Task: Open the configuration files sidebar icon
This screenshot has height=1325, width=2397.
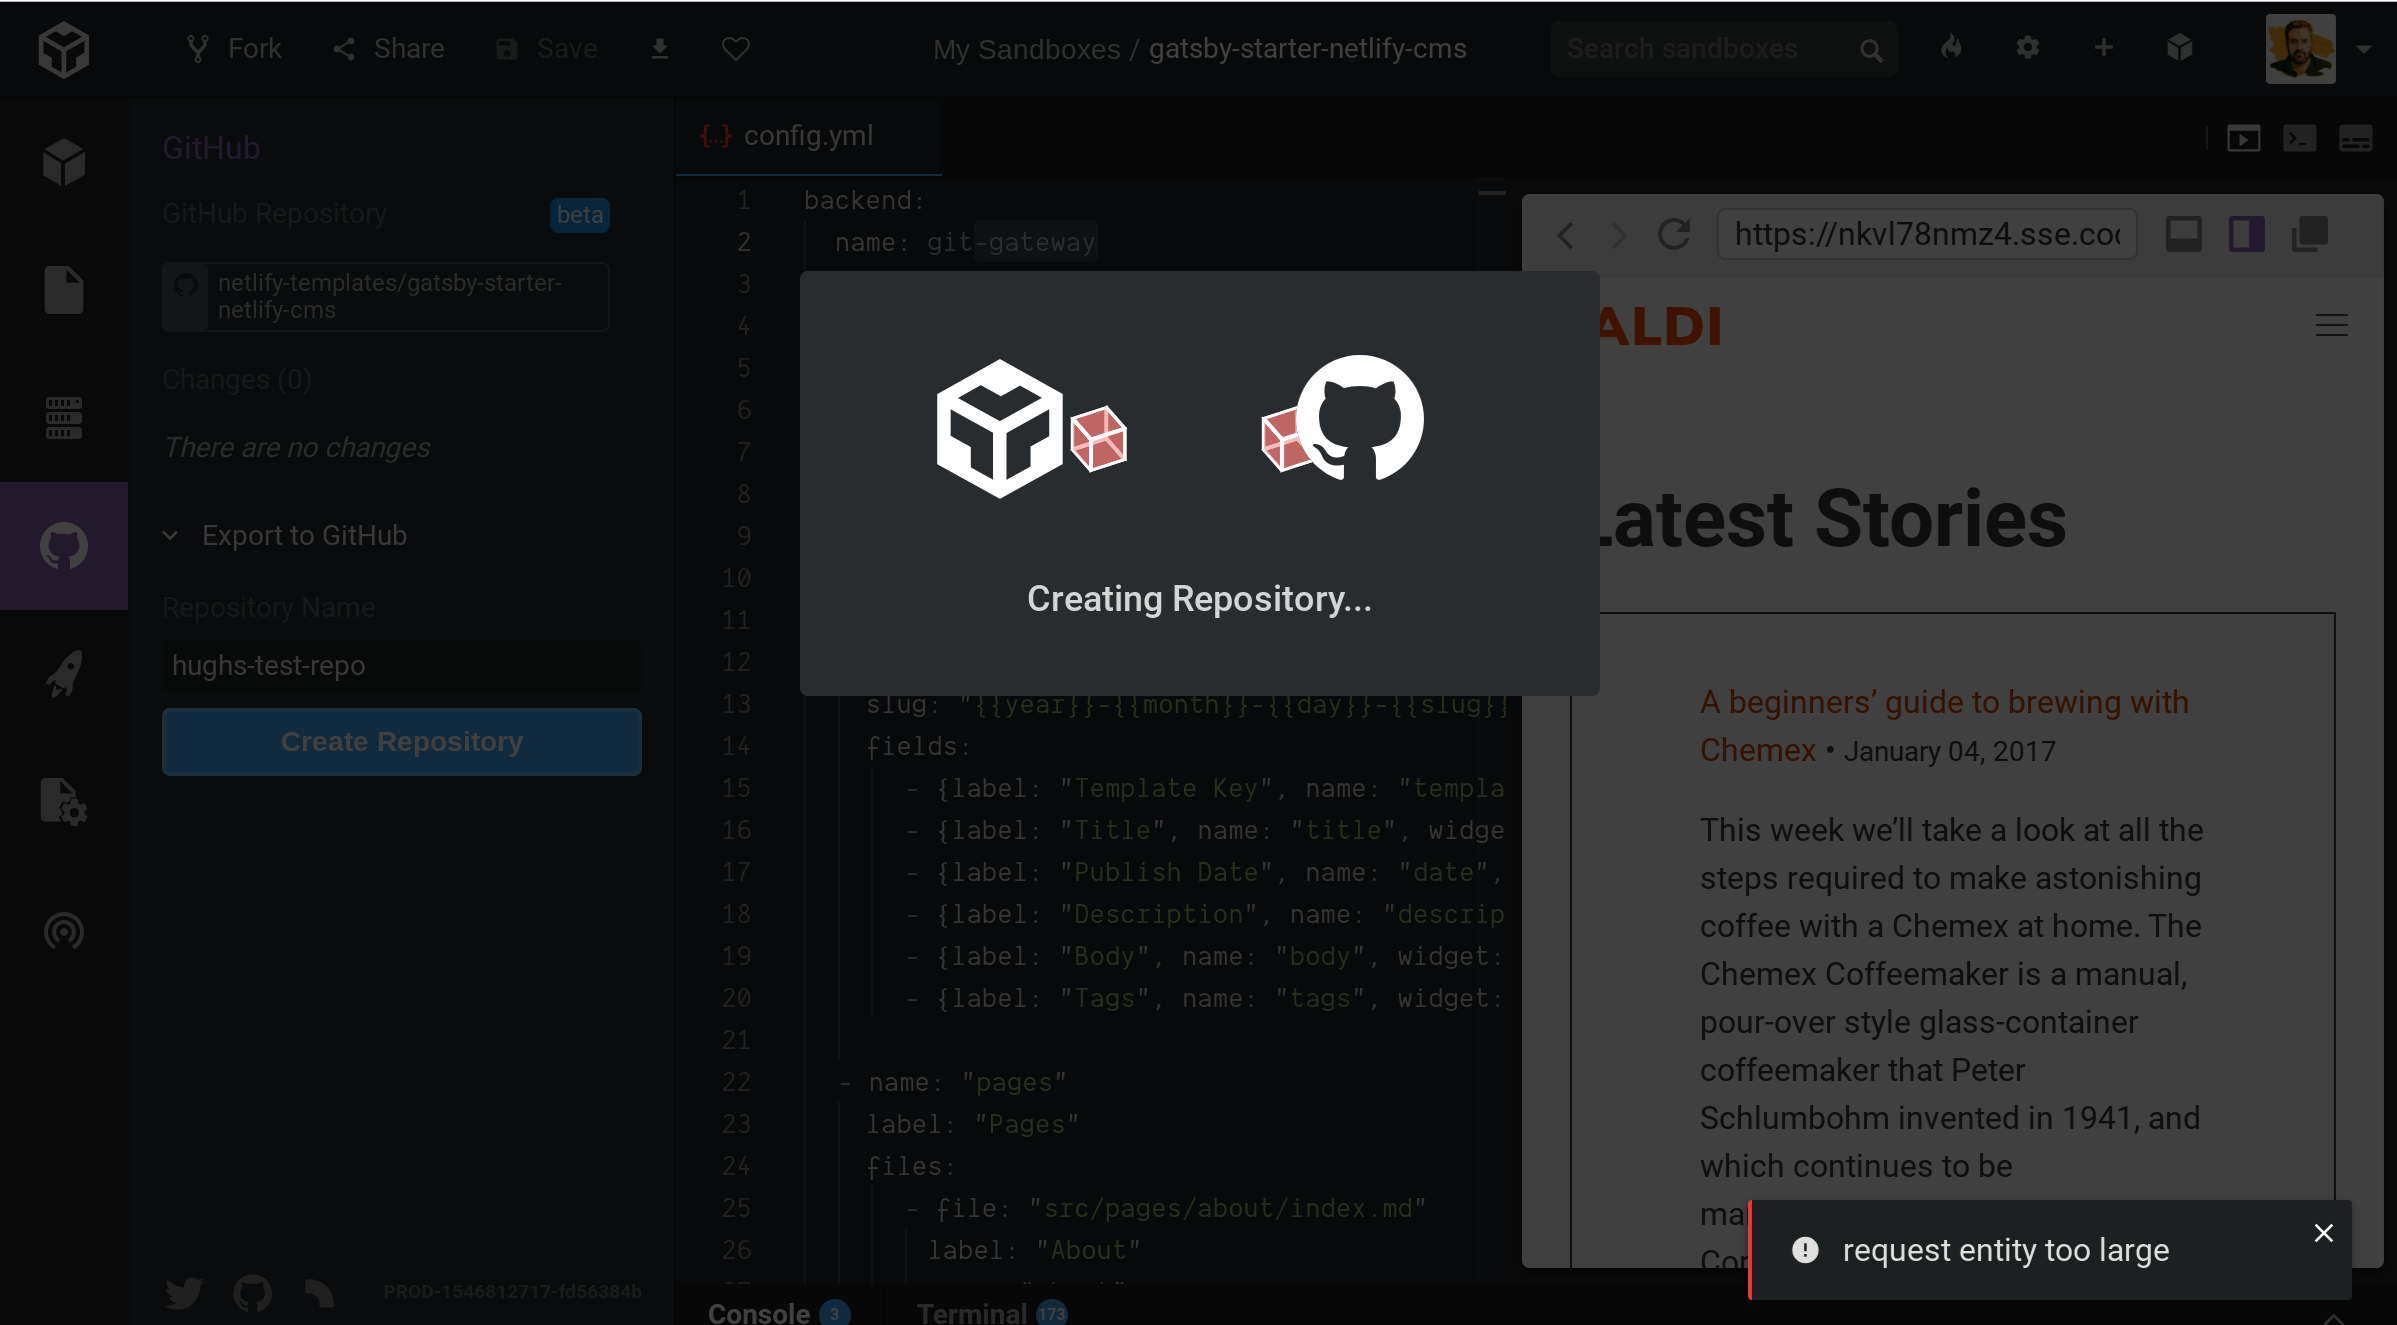Action: coord(64,802)
